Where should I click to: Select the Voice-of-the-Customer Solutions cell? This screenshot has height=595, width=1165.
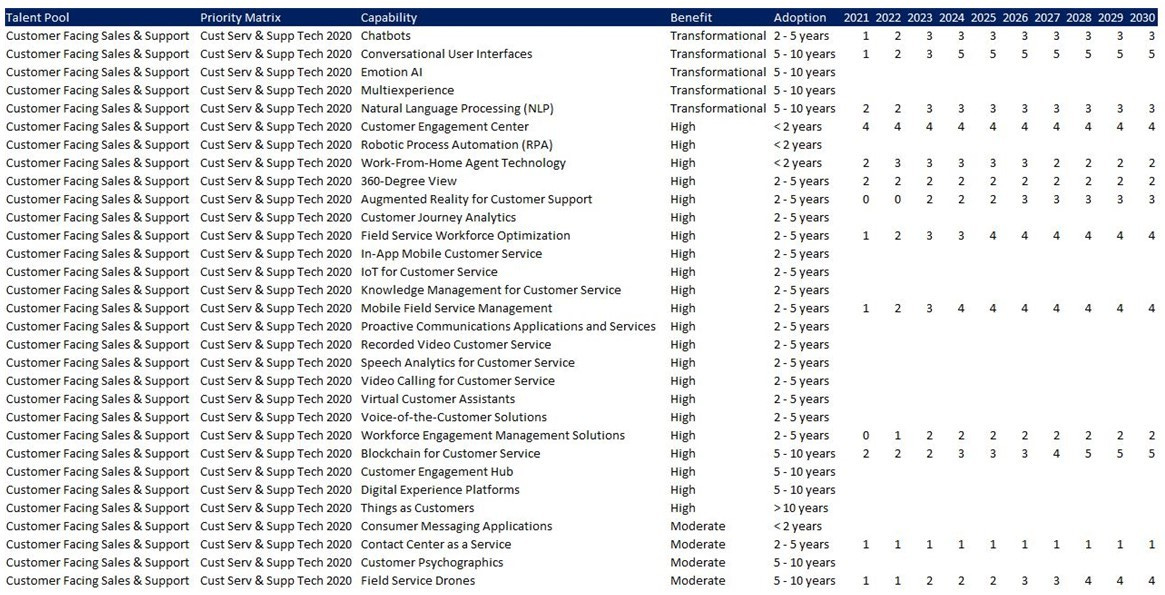454,417
